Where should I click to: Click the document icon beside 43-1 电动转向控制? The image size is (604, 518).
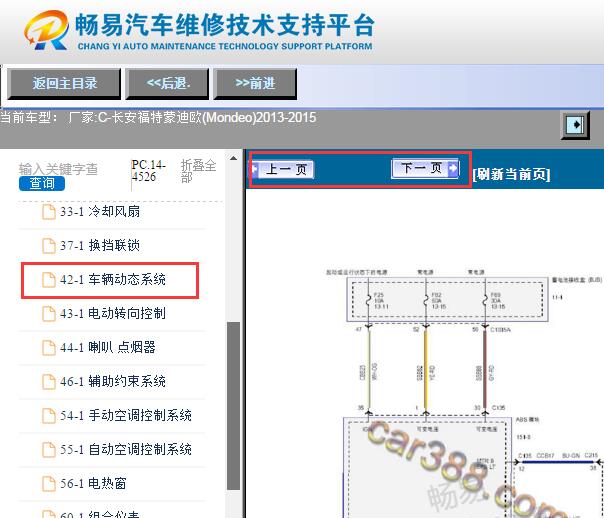tap(49, 313)
